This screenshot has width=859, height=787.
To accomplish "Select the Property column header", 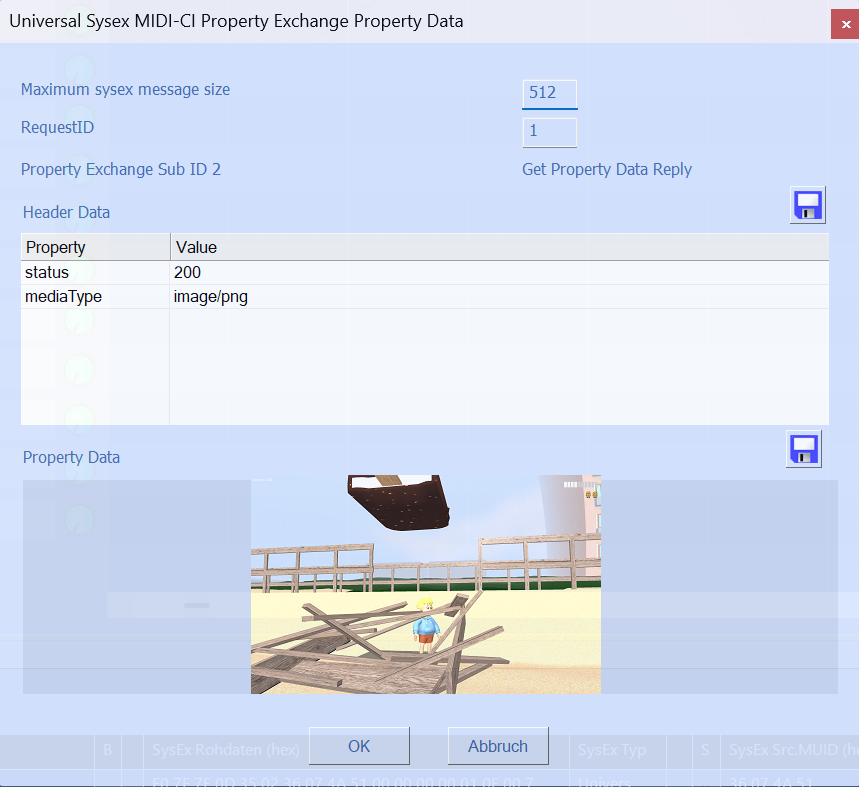I will [x=95, y=247].
